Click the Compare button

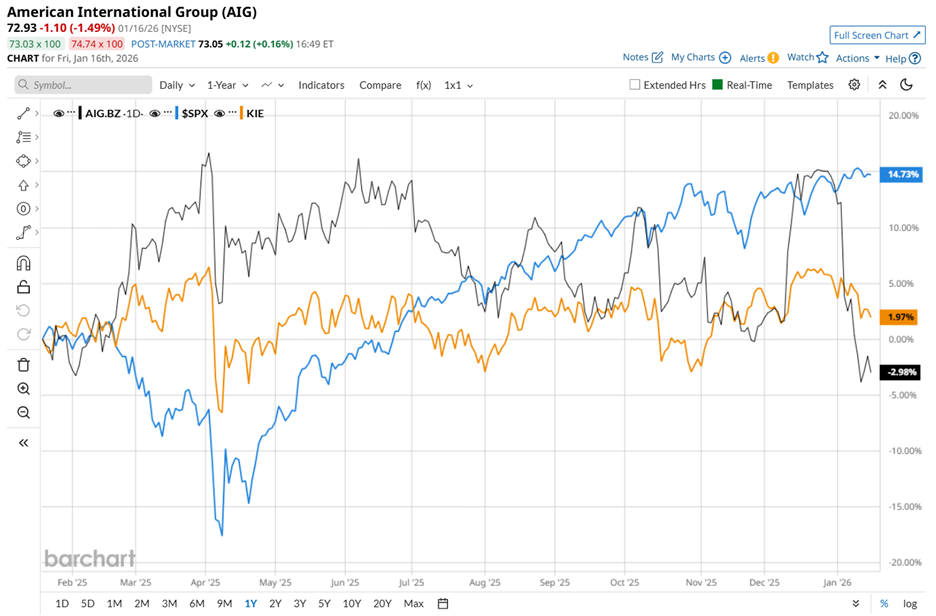tap(380, 85)
